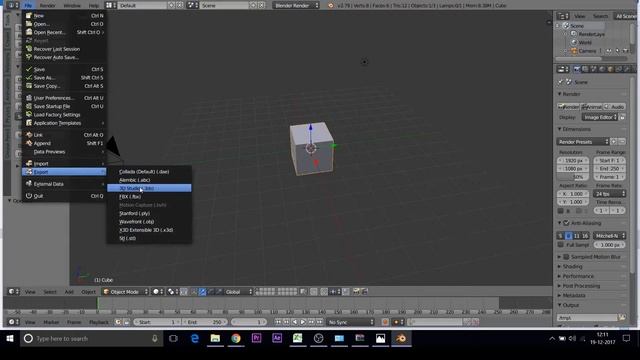Screen dimensions: 640x360
Task: Select 16 anti-aliasing samples
Action: [585, 236]
